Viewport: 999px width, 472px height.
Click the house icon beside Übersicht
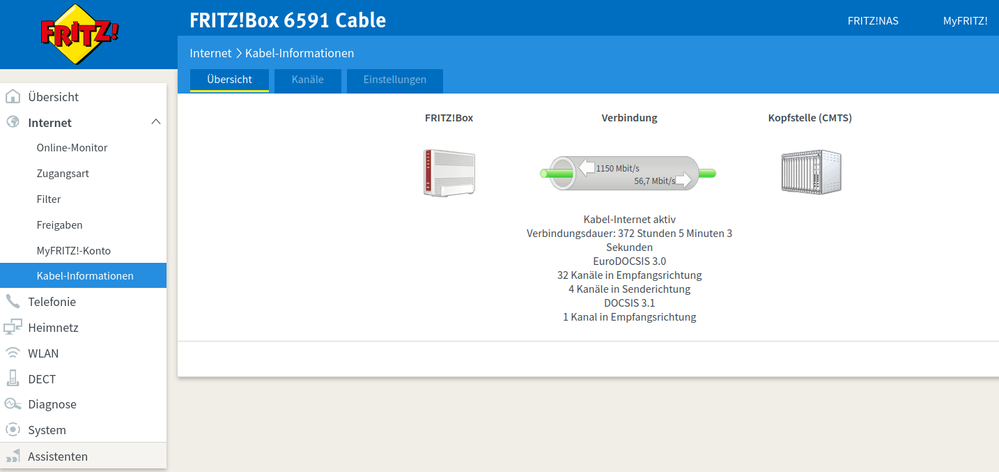[x=13, y=97]
